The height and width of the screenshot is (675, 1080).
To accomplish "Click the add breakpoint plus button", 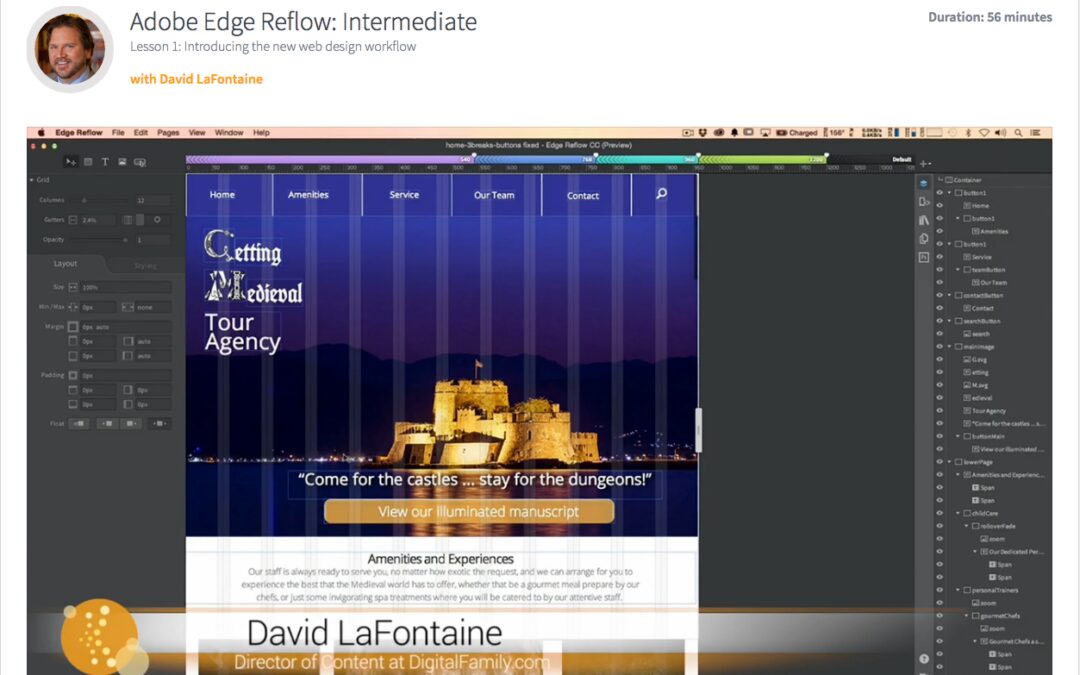I will (924, 162).
